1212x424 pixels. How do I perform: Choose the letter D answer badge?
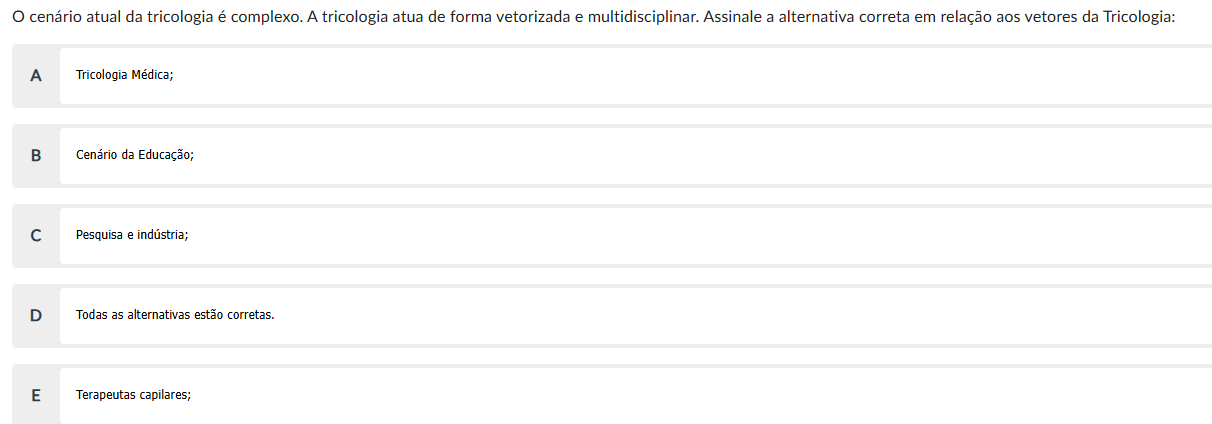pos(36,315)
